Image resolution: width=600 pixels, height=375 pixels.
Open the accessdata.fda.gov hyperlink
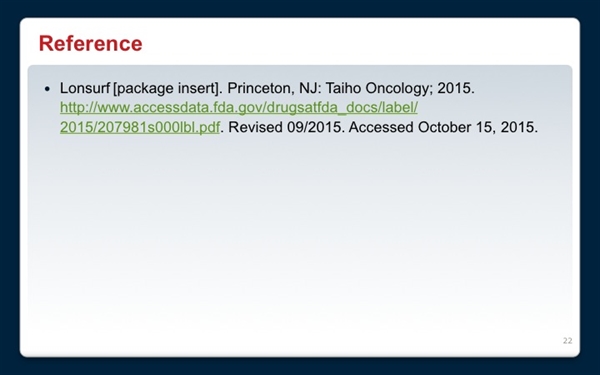tap(239, 108)
